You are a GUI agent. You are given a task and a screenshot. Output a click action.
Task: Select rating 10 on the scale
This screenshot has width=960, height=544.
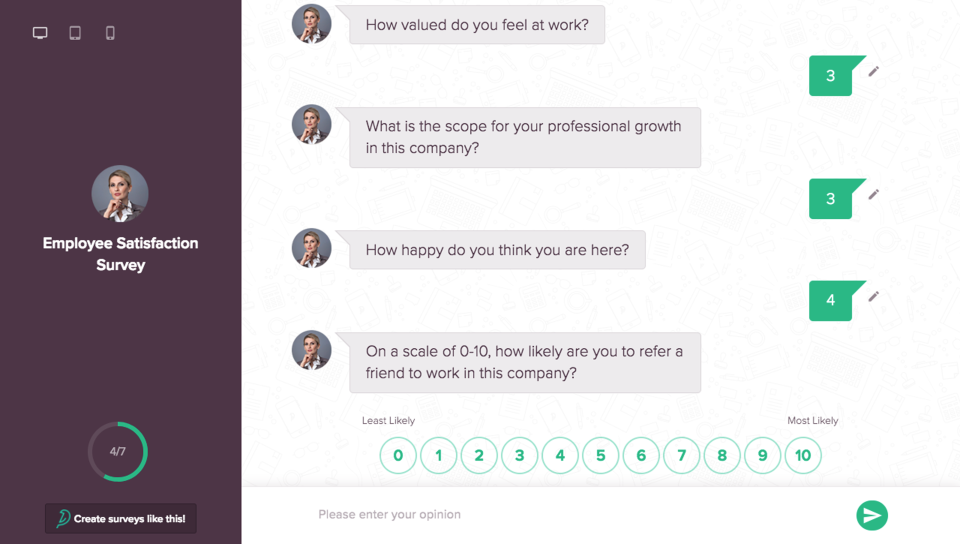803,456
